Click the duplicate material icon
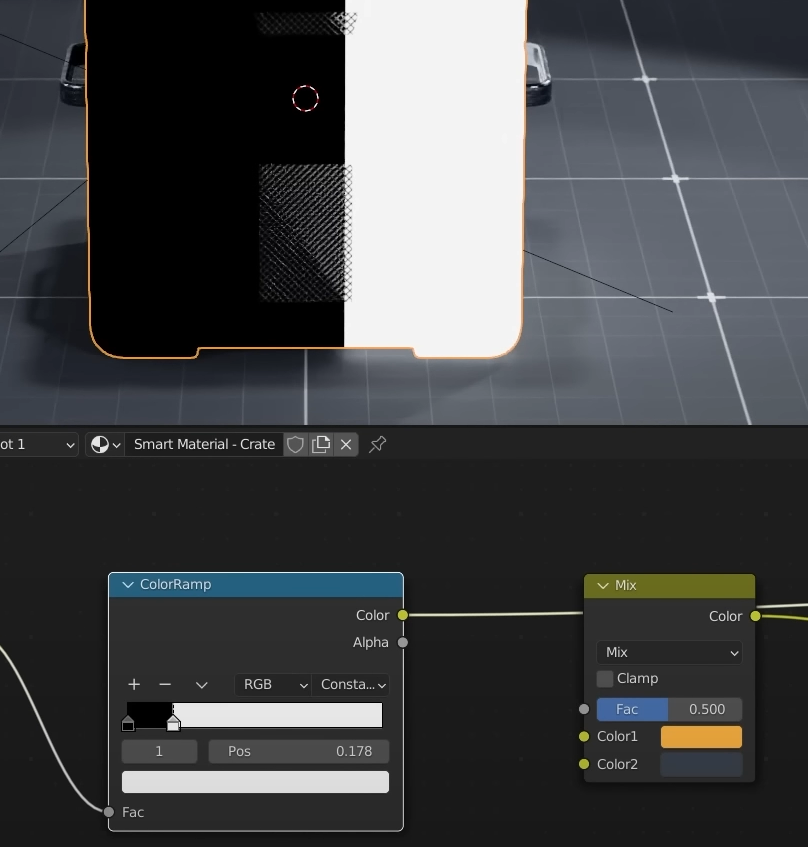This screenshot has height=847, width=808. 321,444
